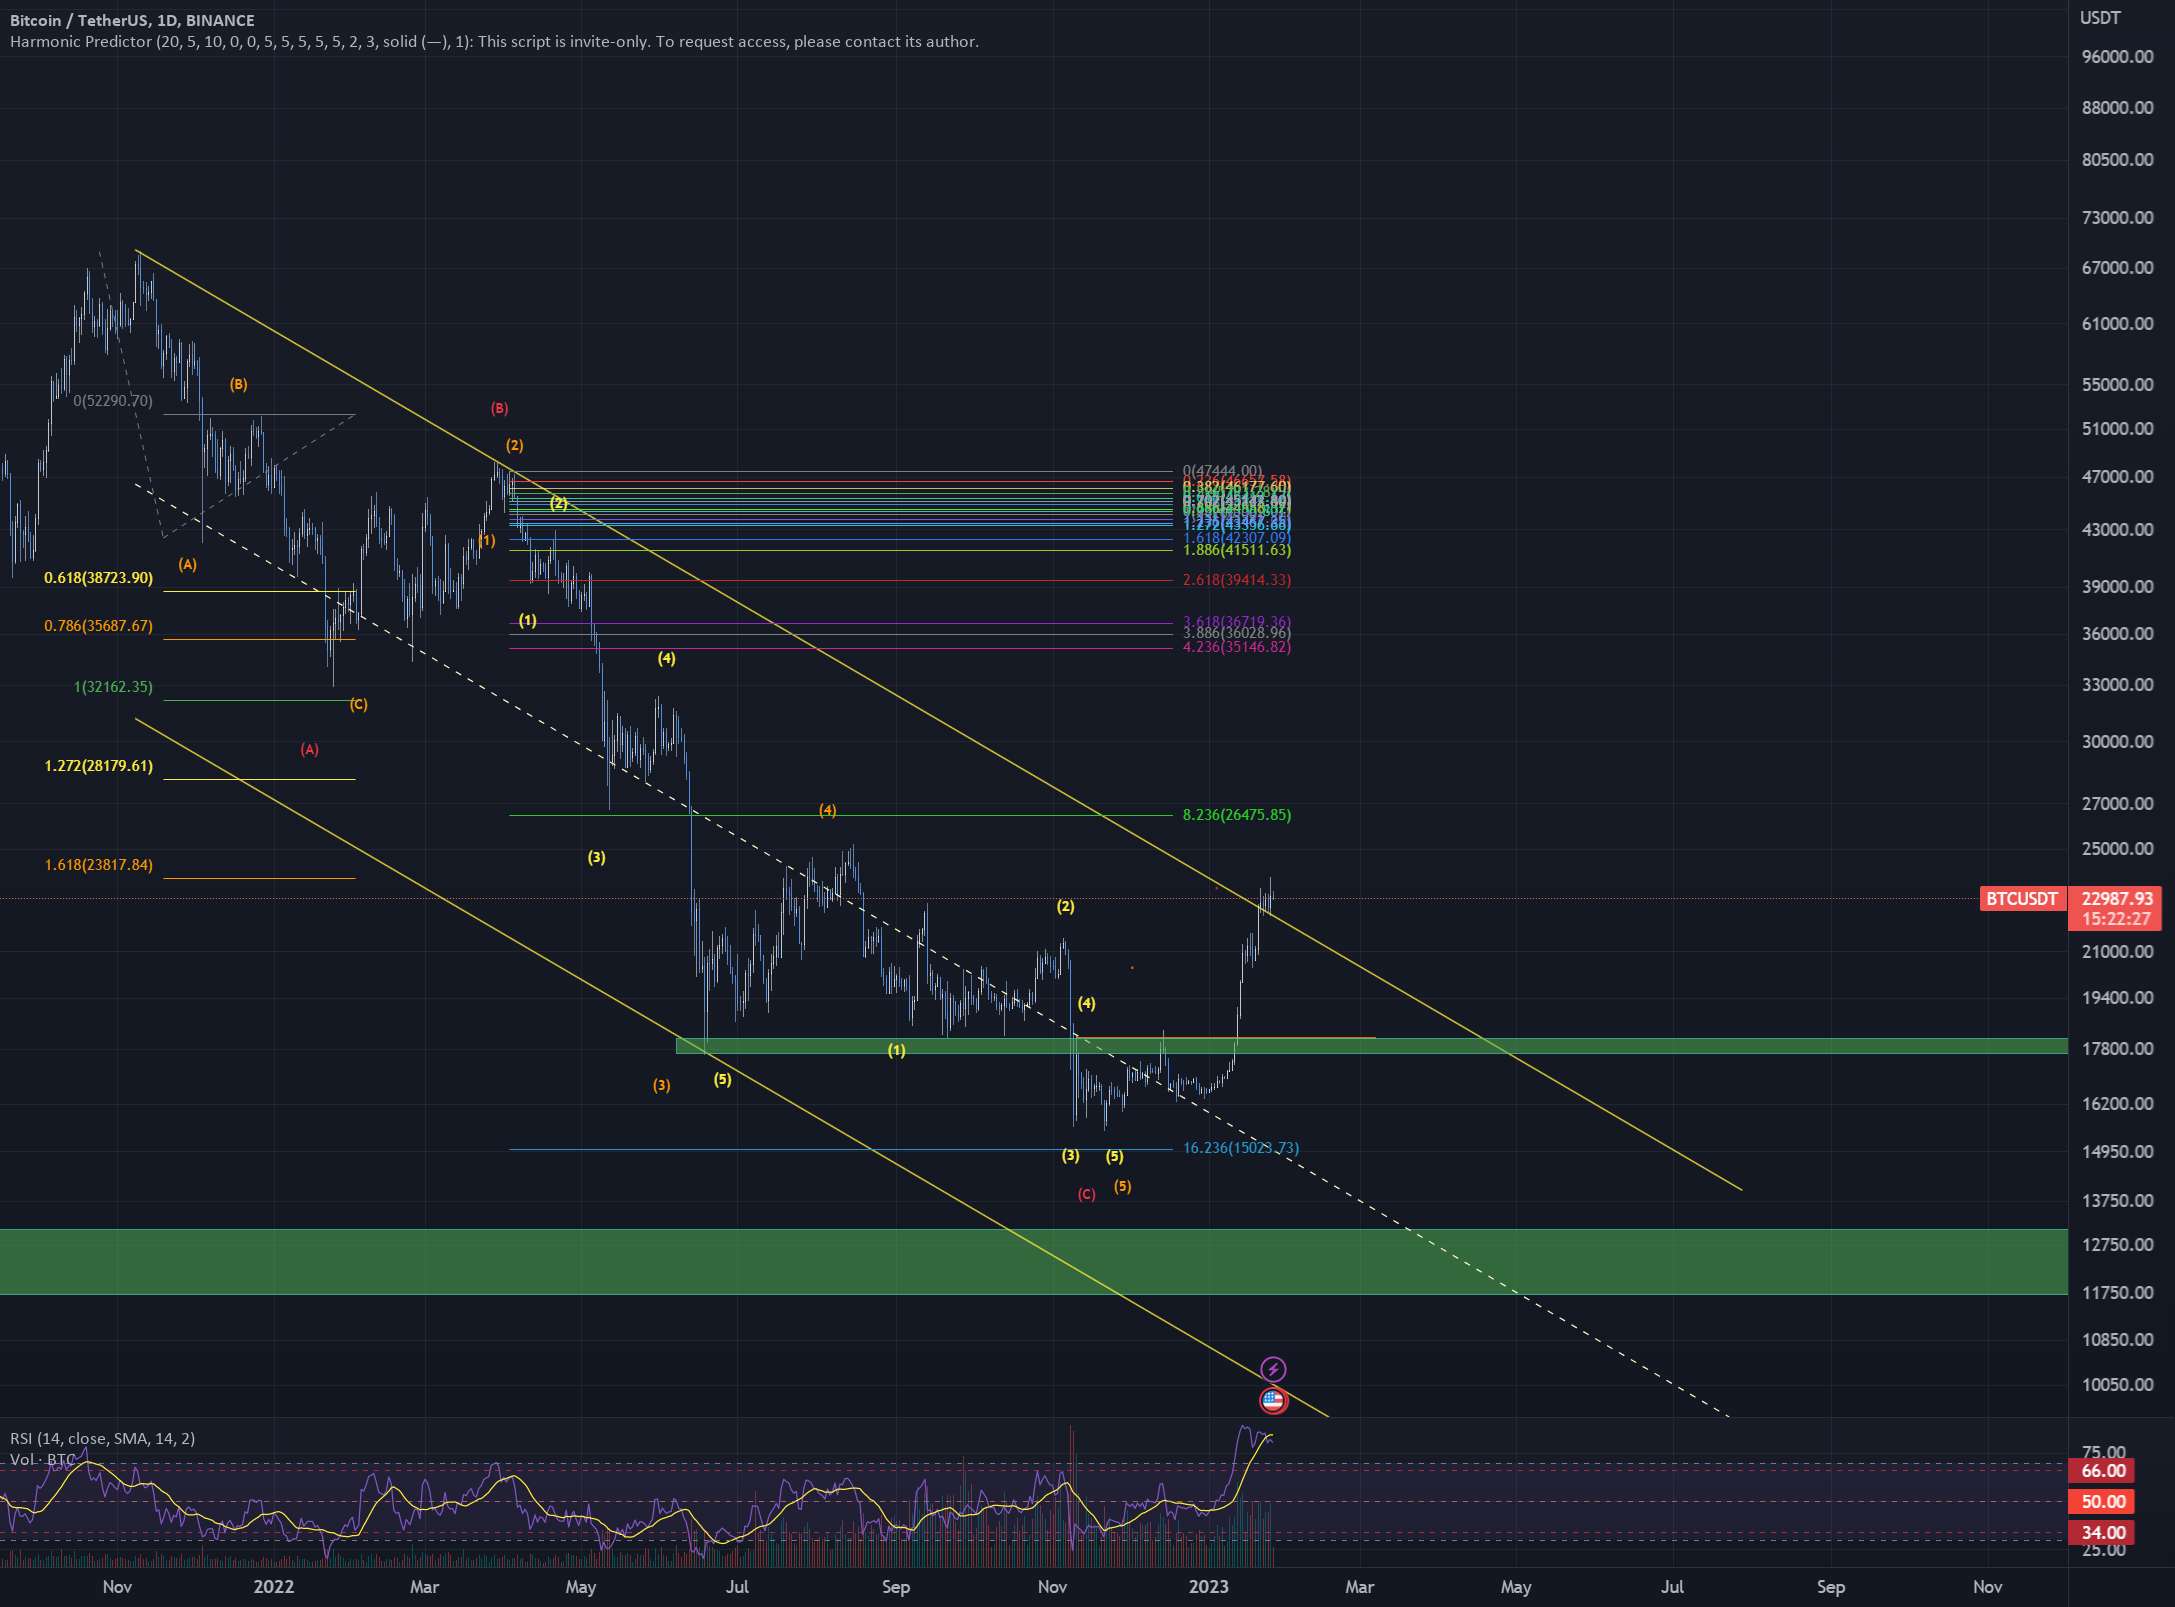
Task: Click the 10050.00 price axis label
Action: pos(2117,1385)
